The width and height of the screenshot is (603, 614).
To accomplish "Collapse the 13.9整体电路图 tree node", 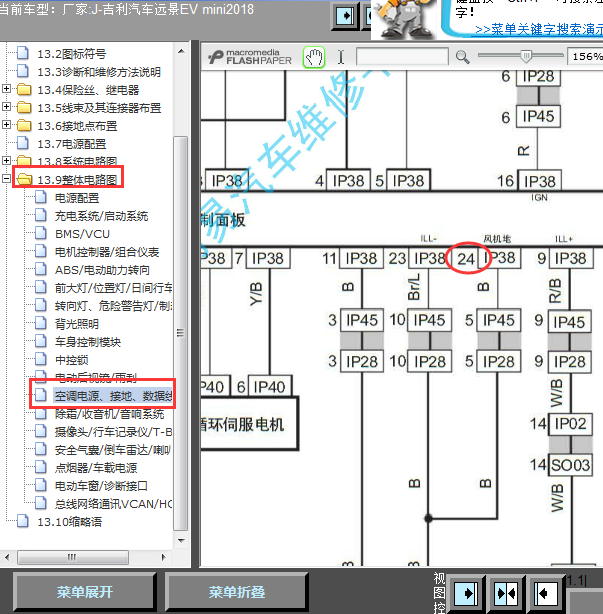I will tap(6, 179).
